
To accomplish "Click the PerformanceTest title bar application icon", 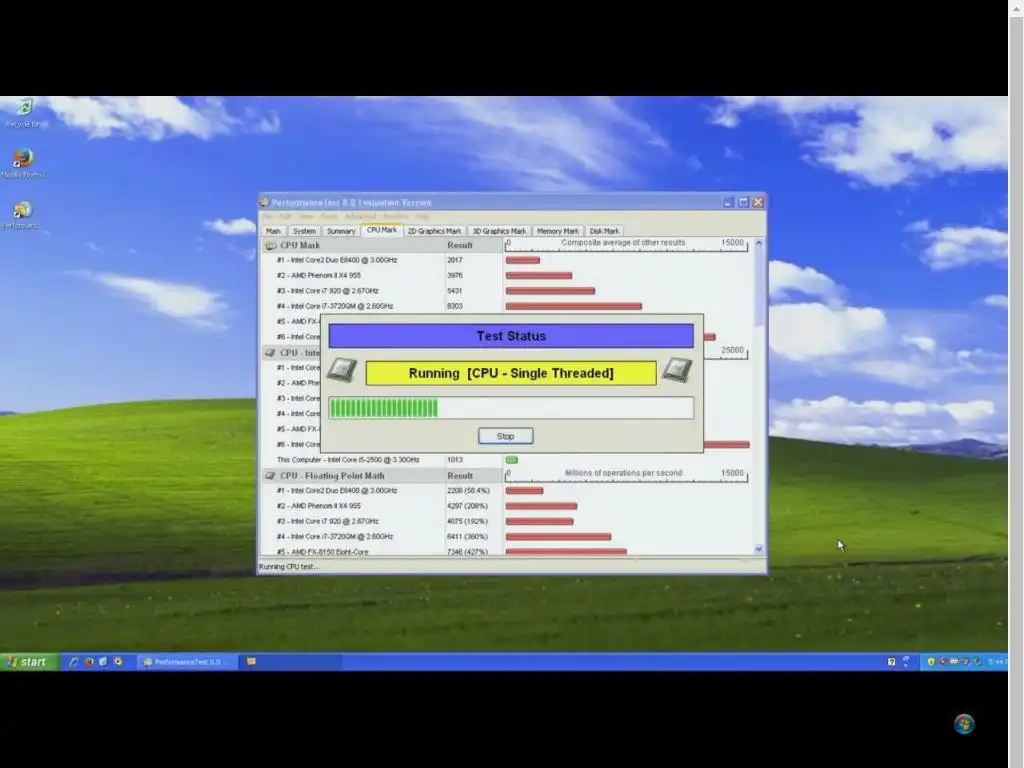I will 264,202.
